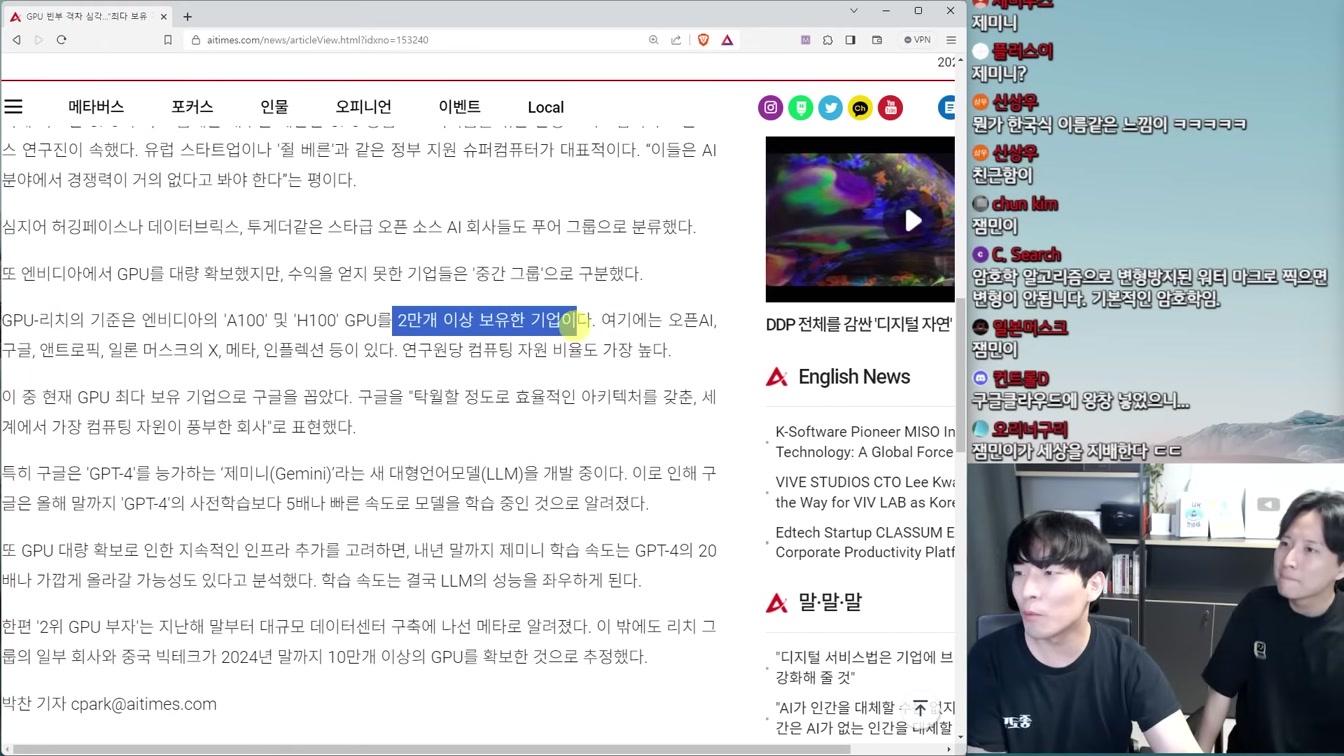The image size is (1344, 756).
Task: Click the reporter email cpark@aitimes.com
Action: pos(144,704)
